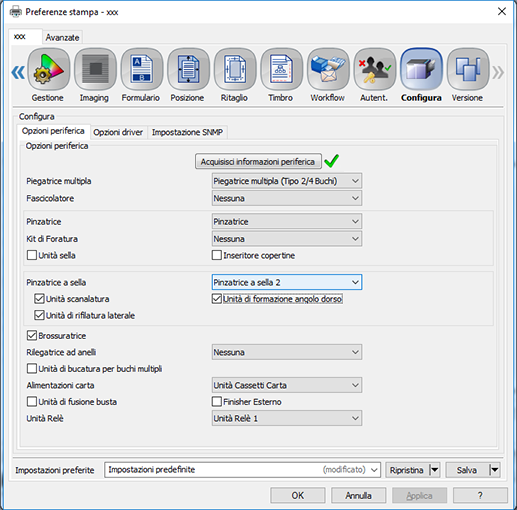Viewport: 517px width, 510px height.
Task: Select the Autent. authentication icon
Action: (375, 69)
